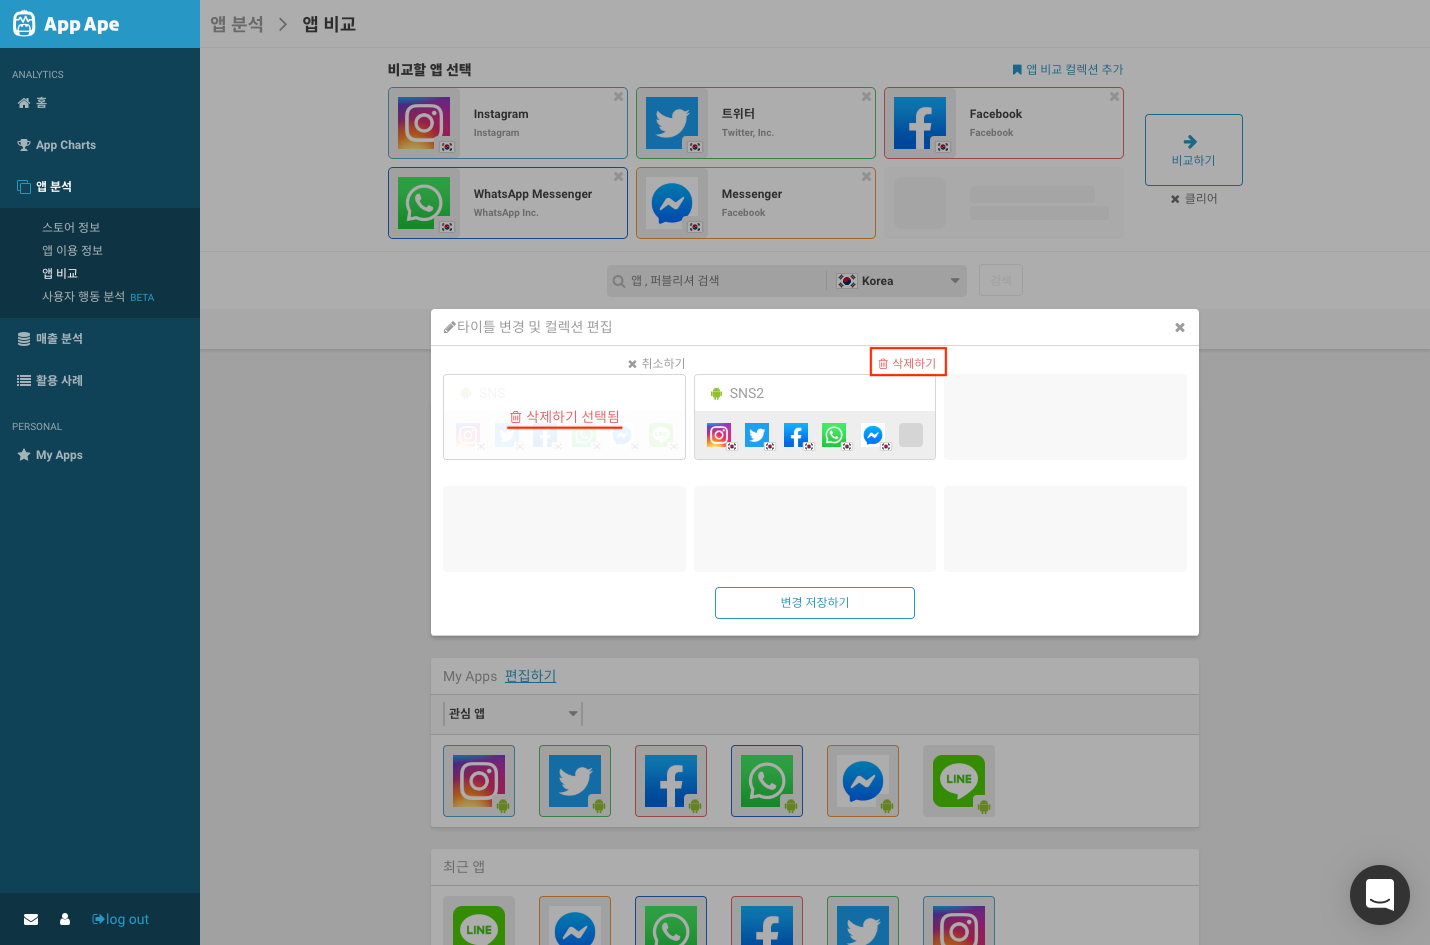This screenshot has width=1430, height=945.
Task: Click 앱 비교 컬렉션 추가 link
Action: click(1068, 69)
